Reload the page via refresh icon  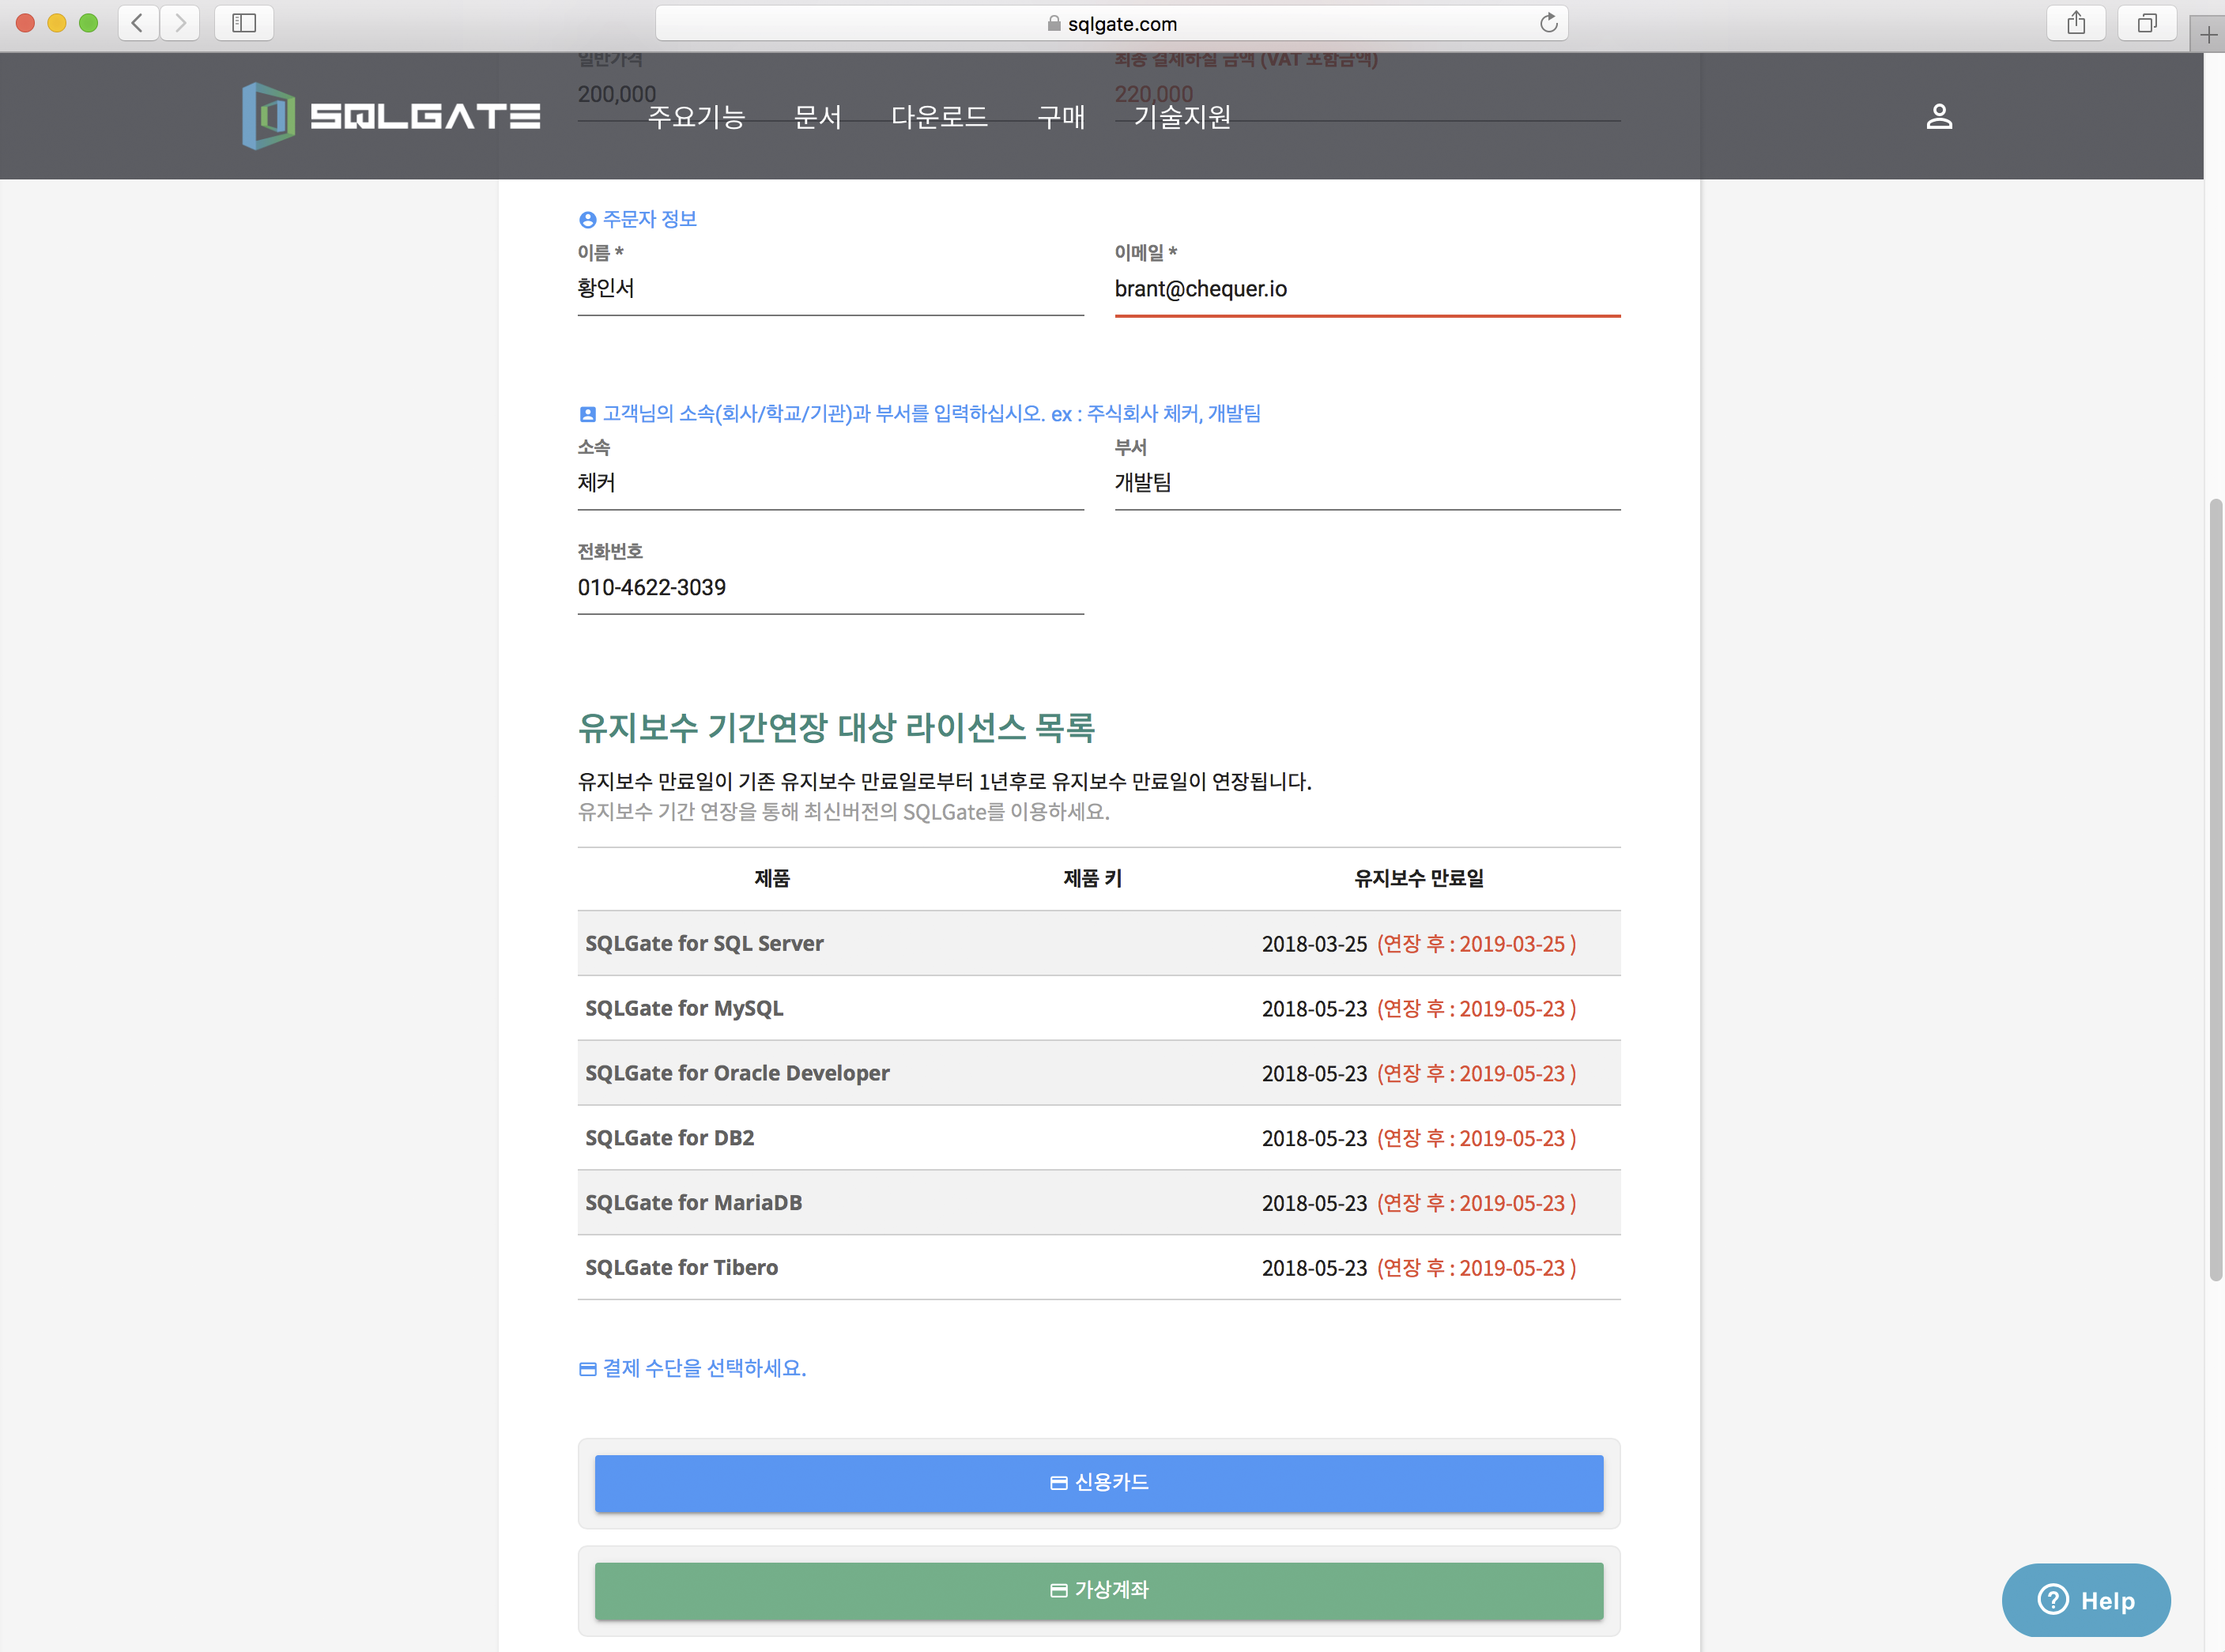tap(1548, 23)
